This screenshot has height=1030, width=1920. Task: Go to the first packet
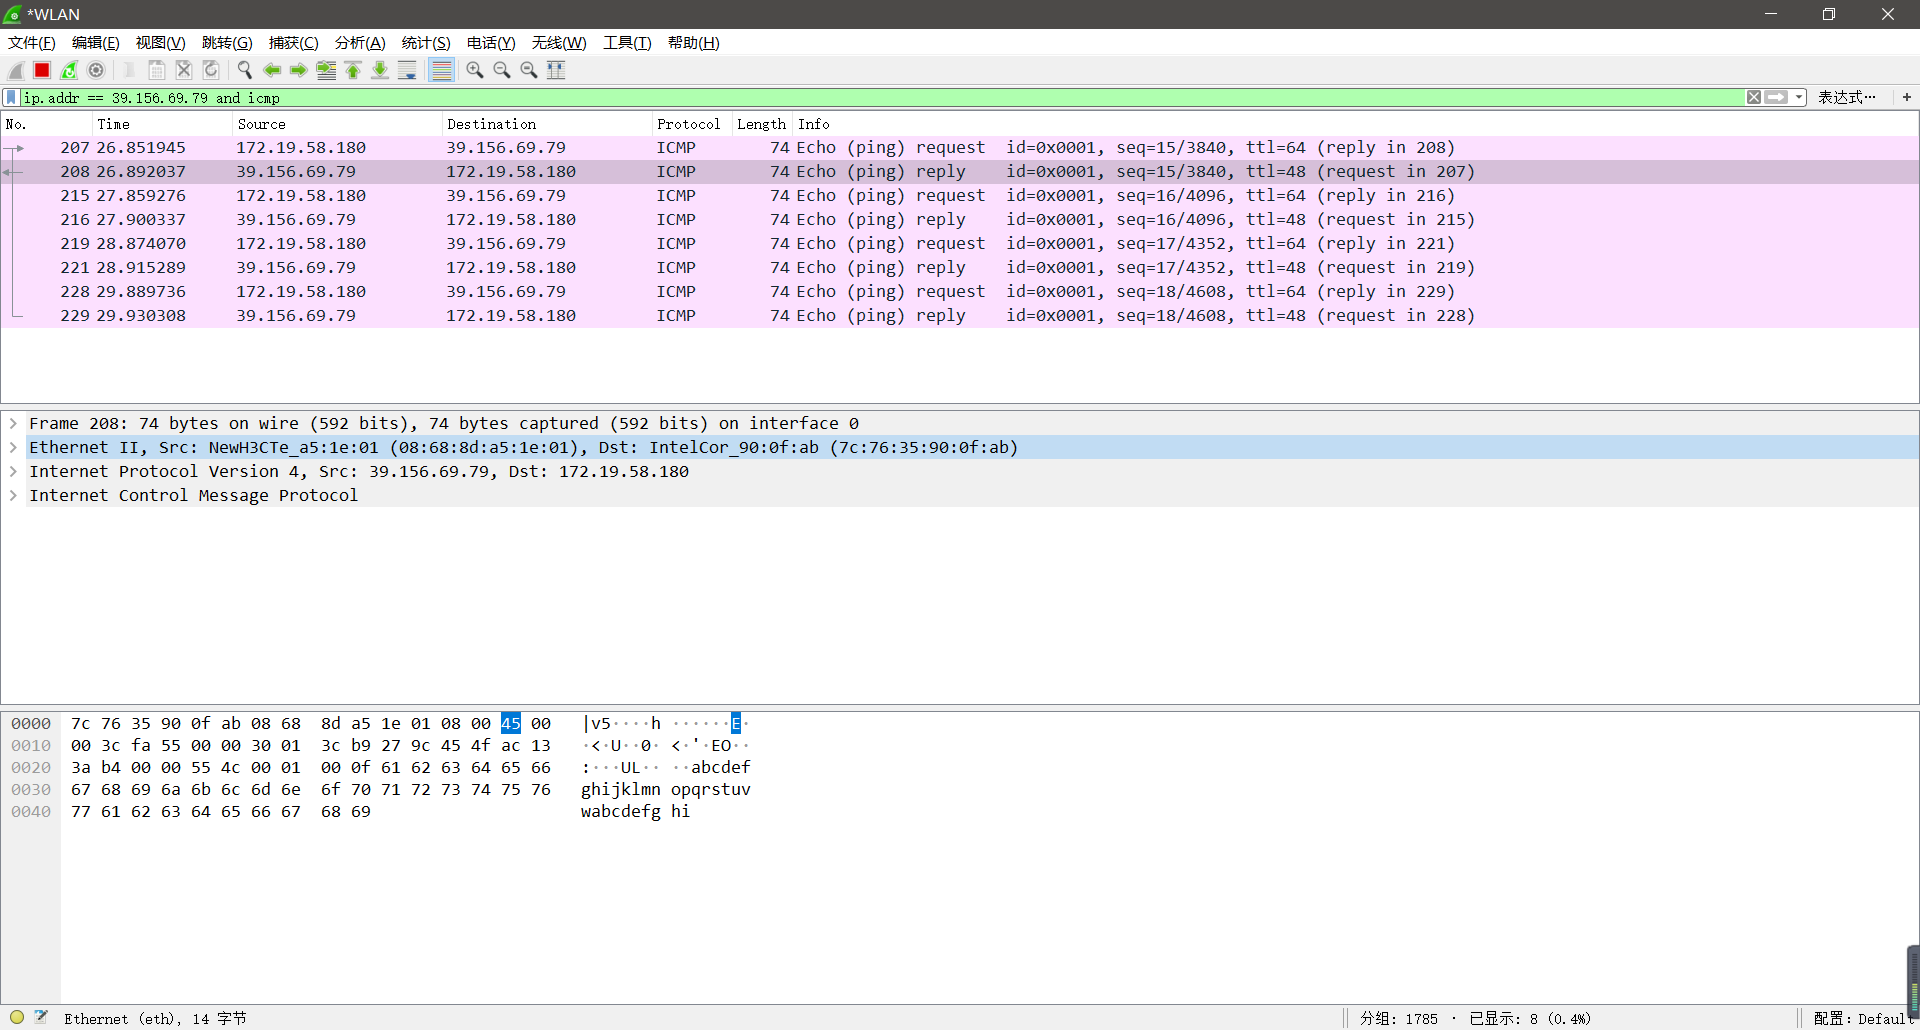tap(353, 70)
